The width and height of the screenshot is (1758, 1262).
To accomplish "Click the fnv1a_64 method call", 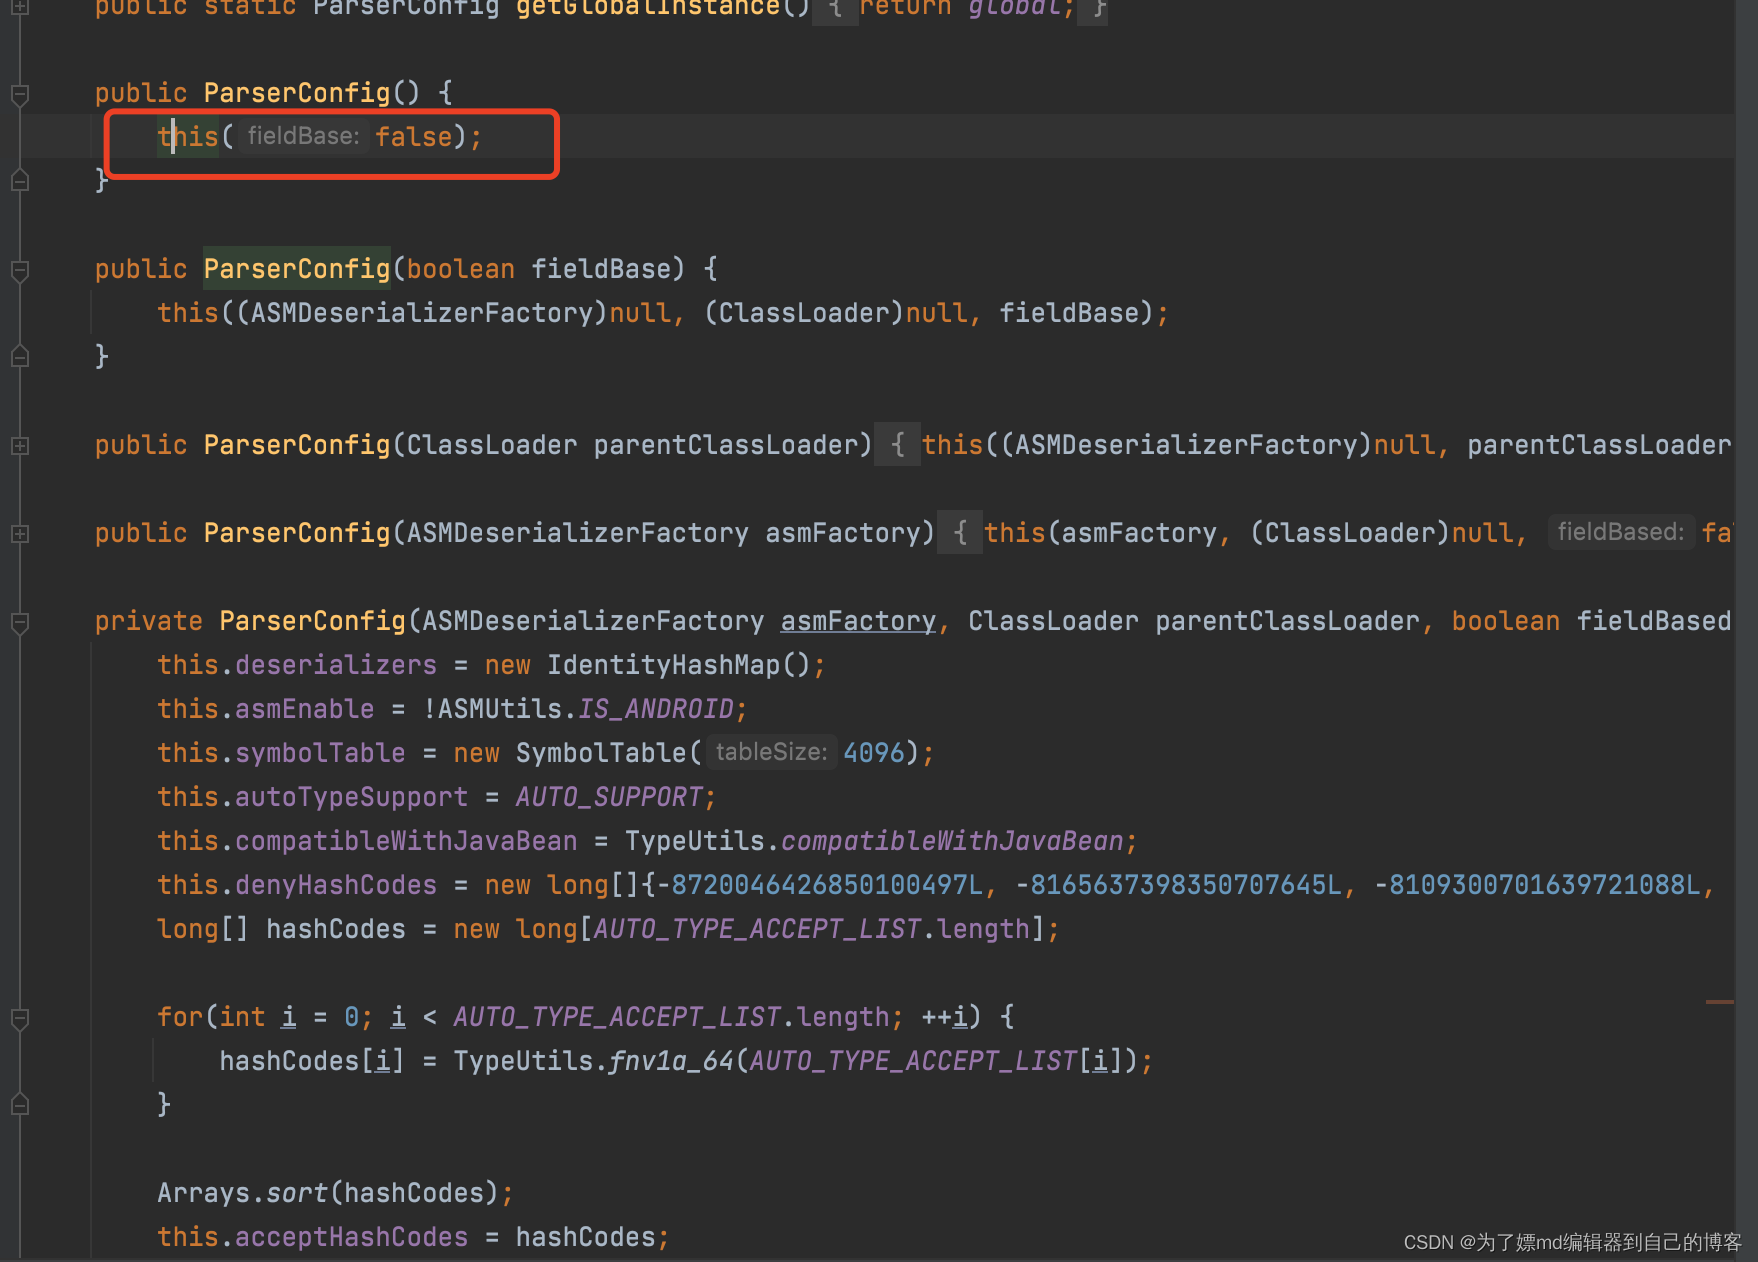I will [671, 1061].
